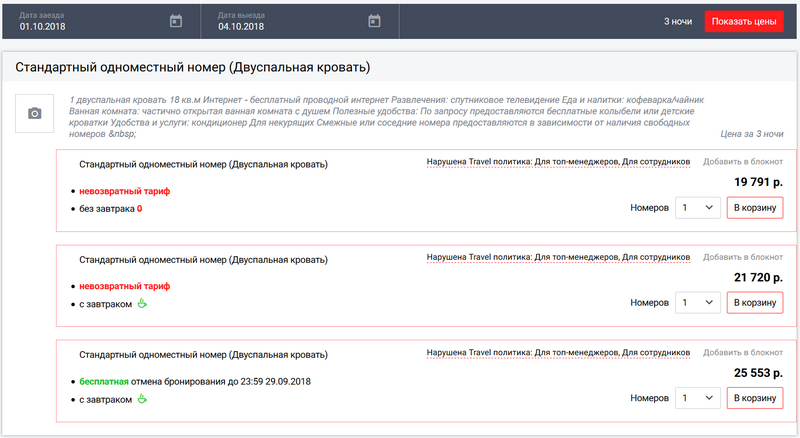
Task: Click Добавить в блокнот for second offer
Action: 743,258
